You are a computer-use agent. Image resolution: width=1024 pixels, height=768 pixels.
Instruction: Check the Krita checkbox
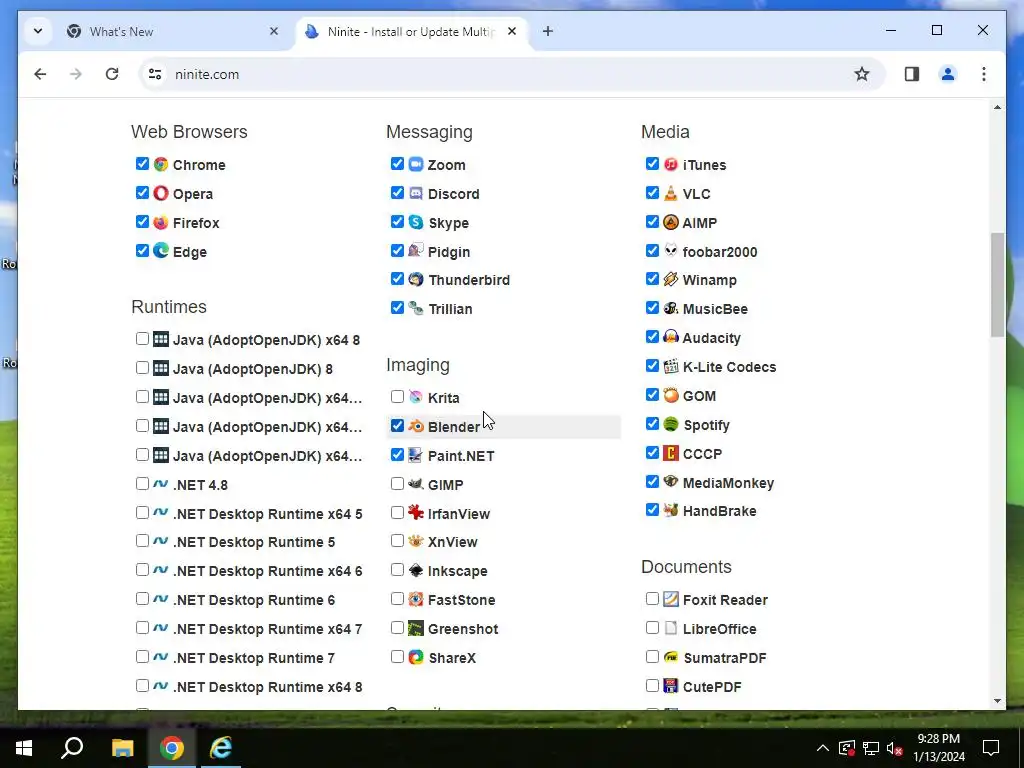[x=397, y=396]
